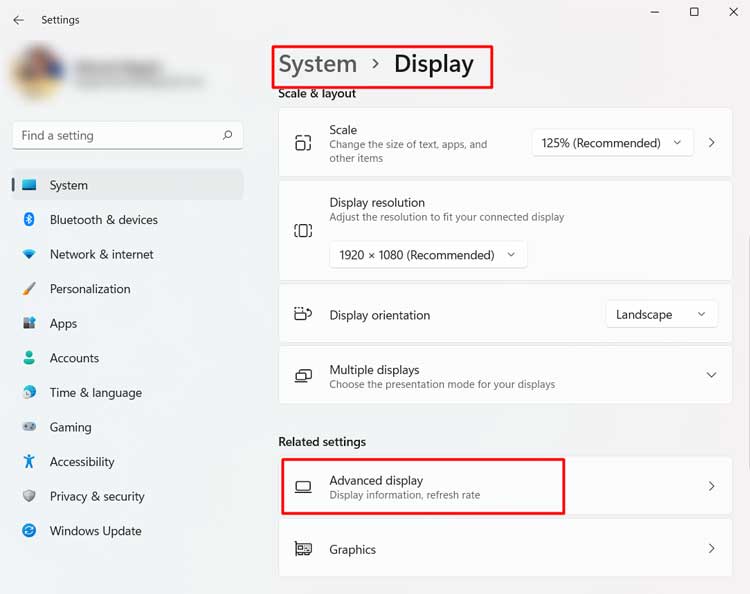Click the Advanced display monitor icon
This screenshot has height=594, width=750.
pos(303,487)
